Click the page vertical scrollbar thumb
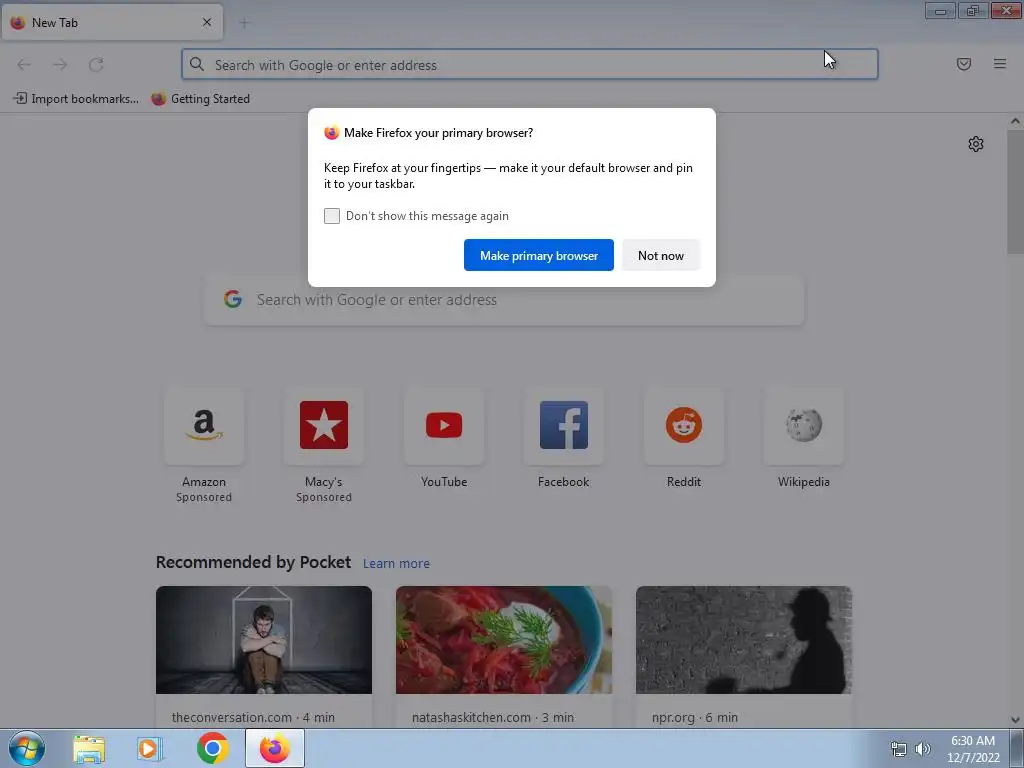Screen dimensions: 1024x768 [x=1015, y=191]
